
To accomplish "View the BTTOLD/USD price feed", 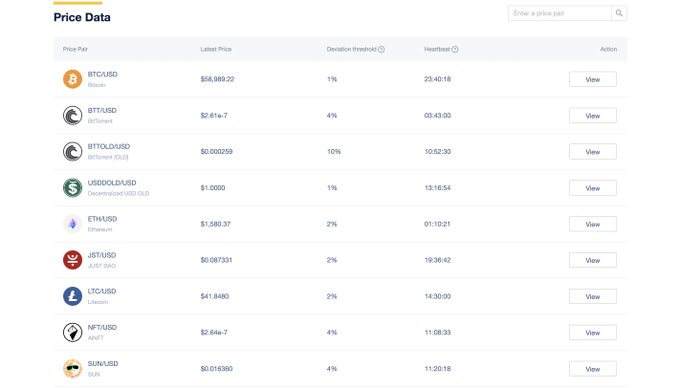I will (592, 152).
